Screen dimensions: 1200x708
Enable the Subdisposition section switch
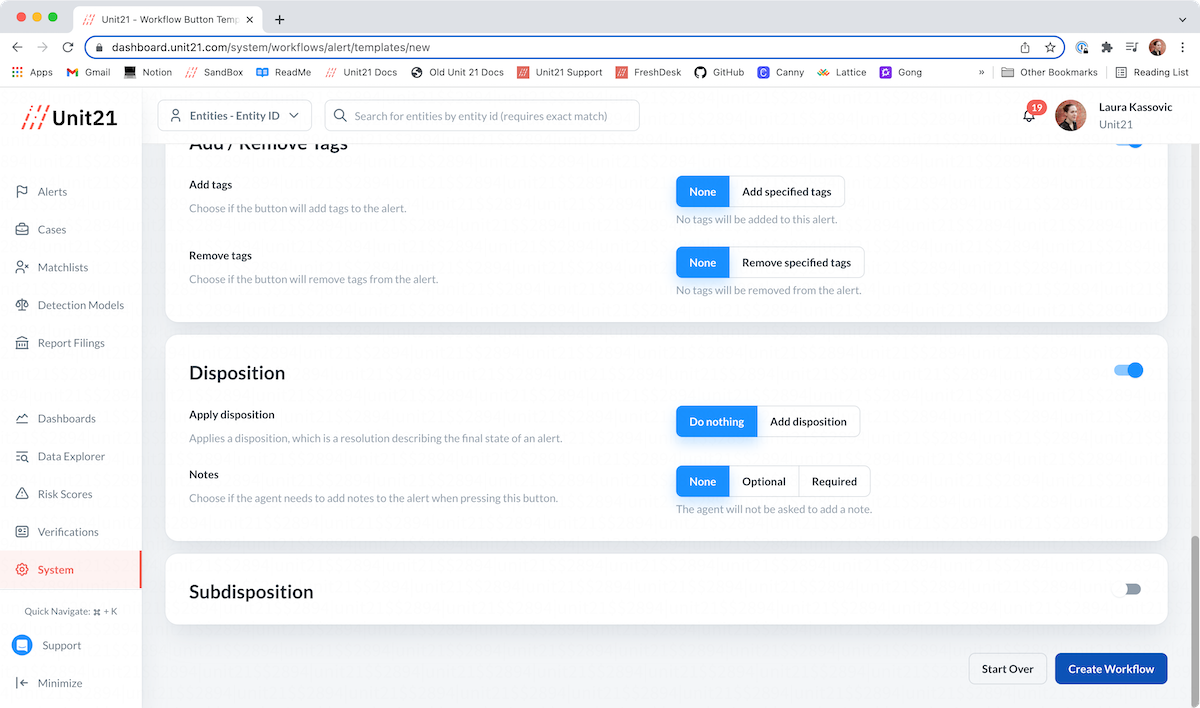pyautogui.click(x=1128, y=589)
